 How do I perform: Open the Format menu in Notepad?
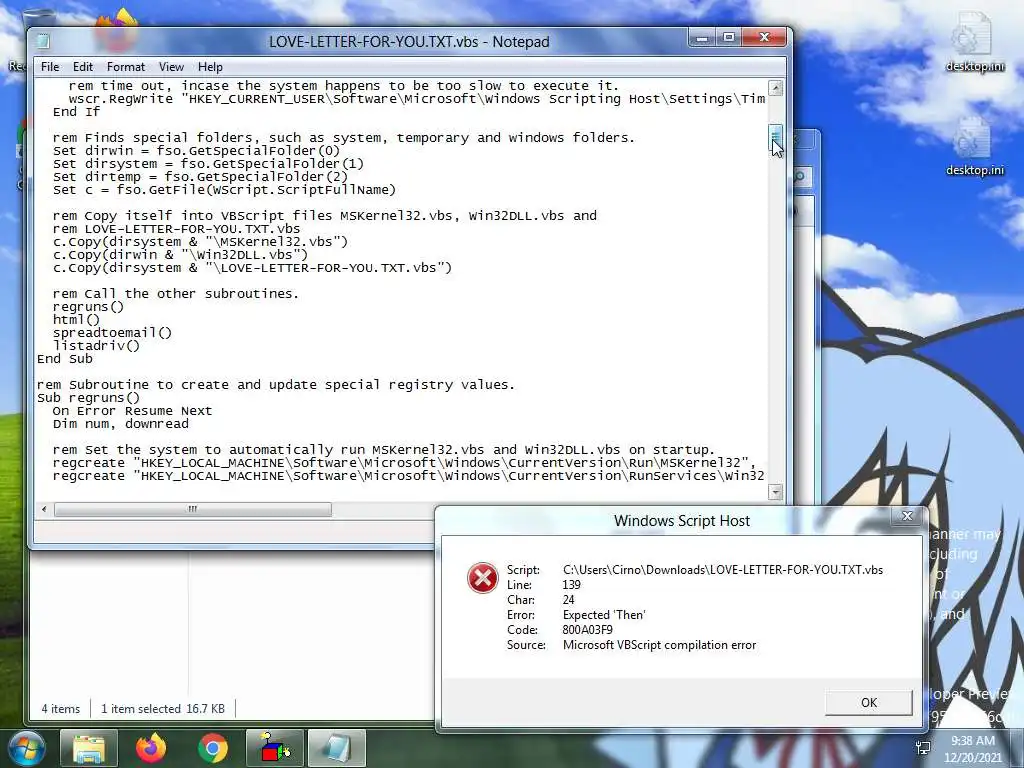(x=125, y=67)
